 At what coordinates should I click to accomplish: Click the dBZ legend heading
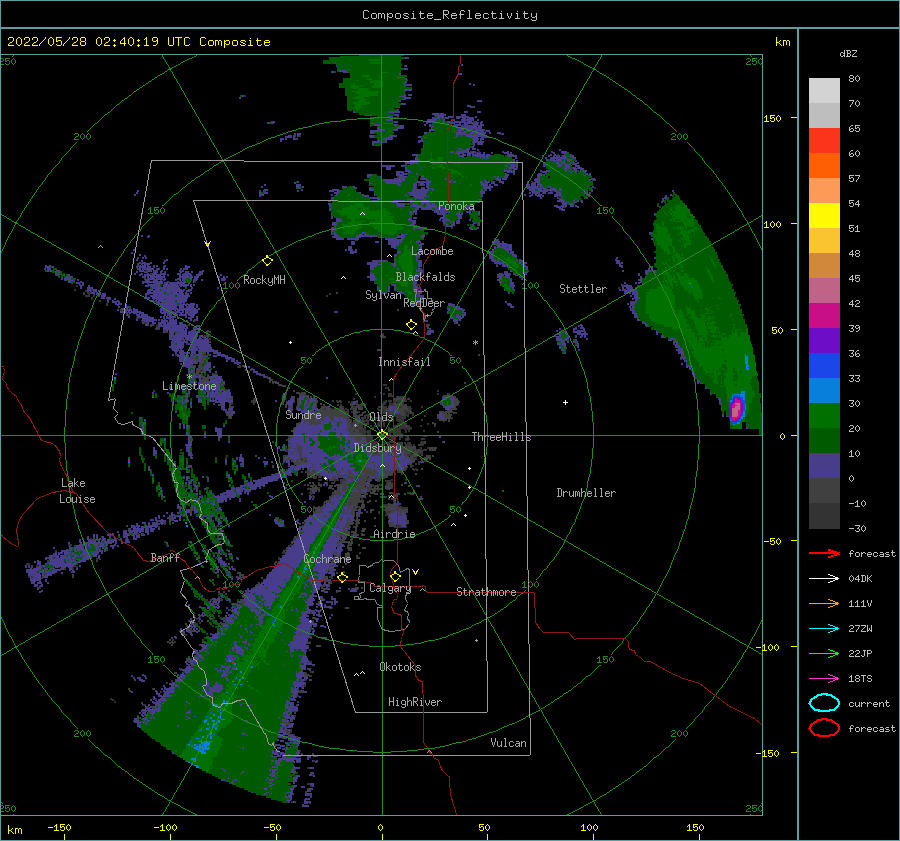(x=848, y=53)
